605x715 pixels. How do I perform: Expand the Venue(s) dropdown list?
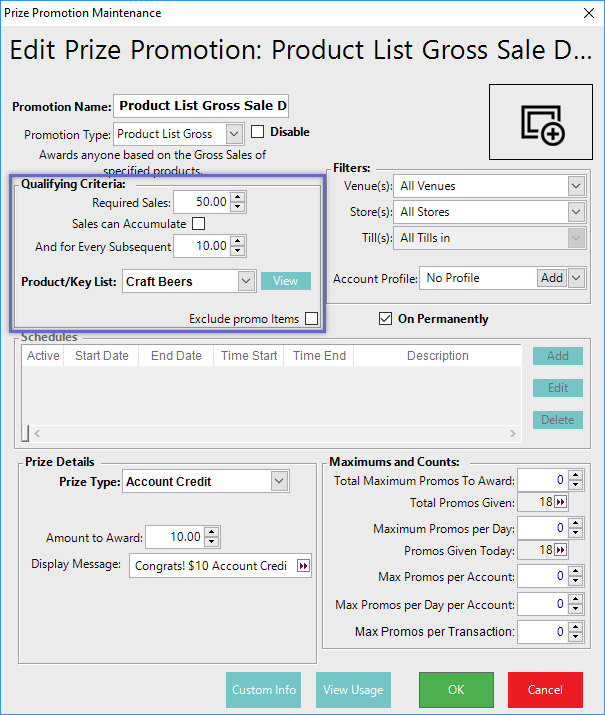575,186
